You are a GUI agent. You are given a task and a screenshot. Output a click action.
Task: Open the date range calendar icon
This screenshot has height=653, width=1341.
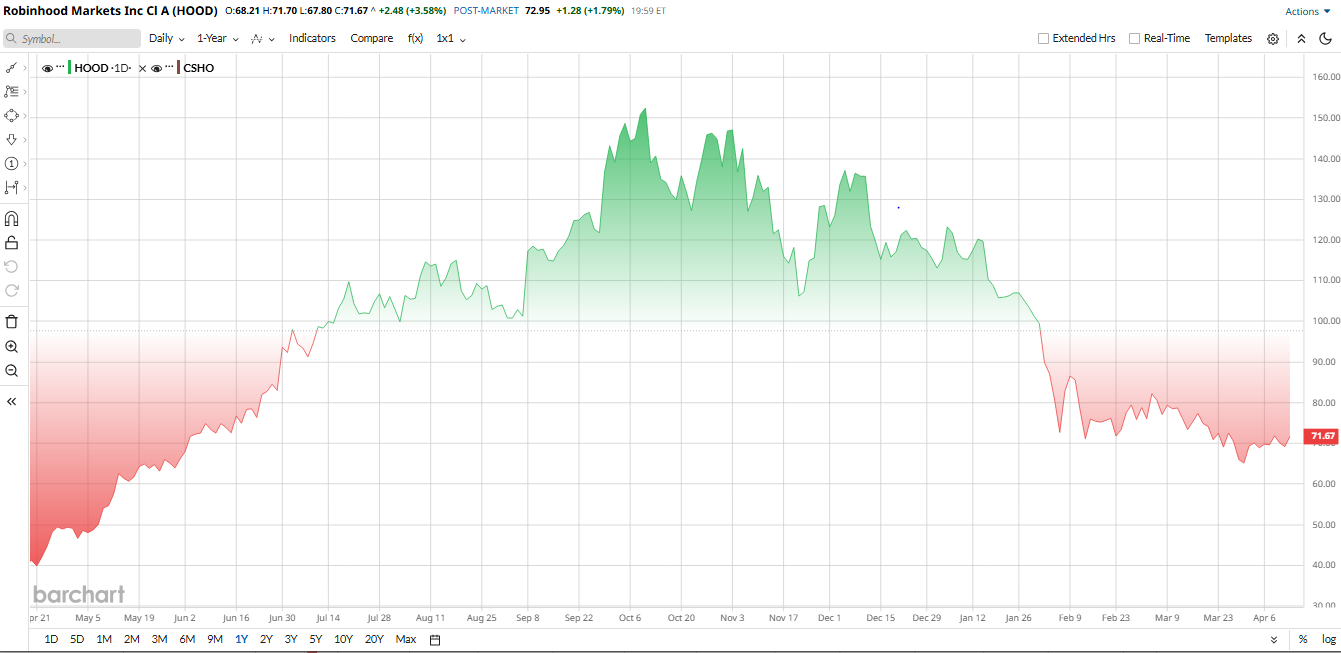(435, 640)
